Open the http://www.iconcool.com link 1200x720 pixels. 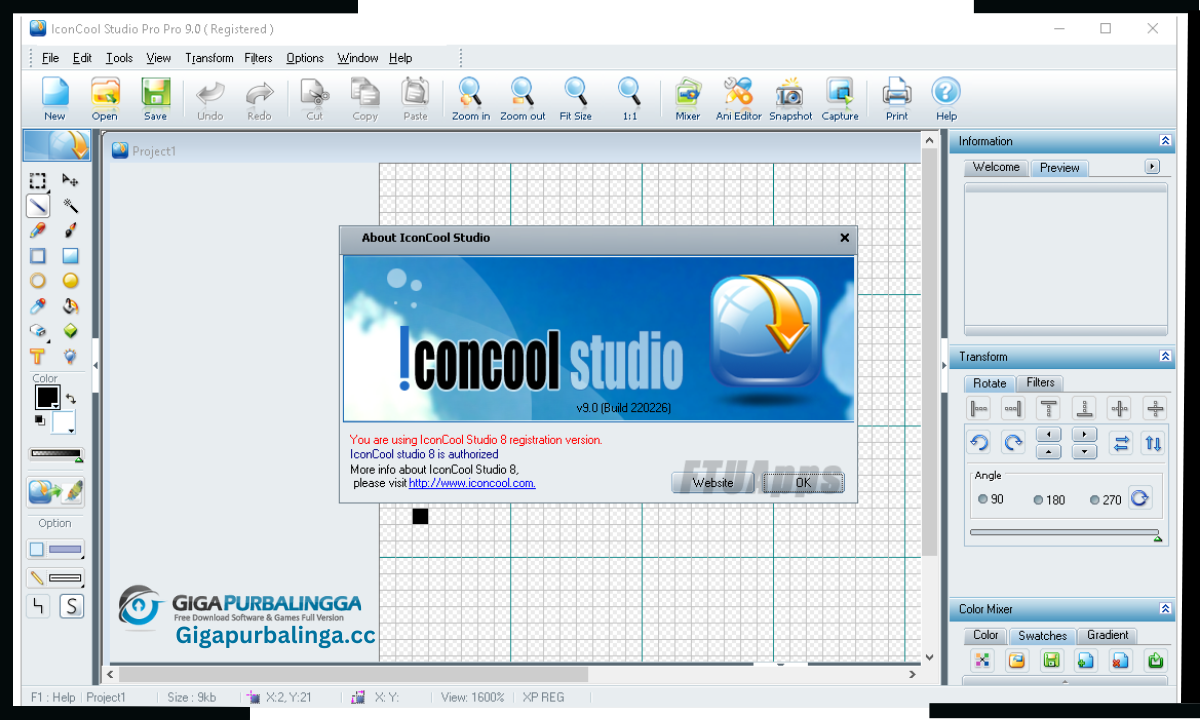tap(472, 483)
